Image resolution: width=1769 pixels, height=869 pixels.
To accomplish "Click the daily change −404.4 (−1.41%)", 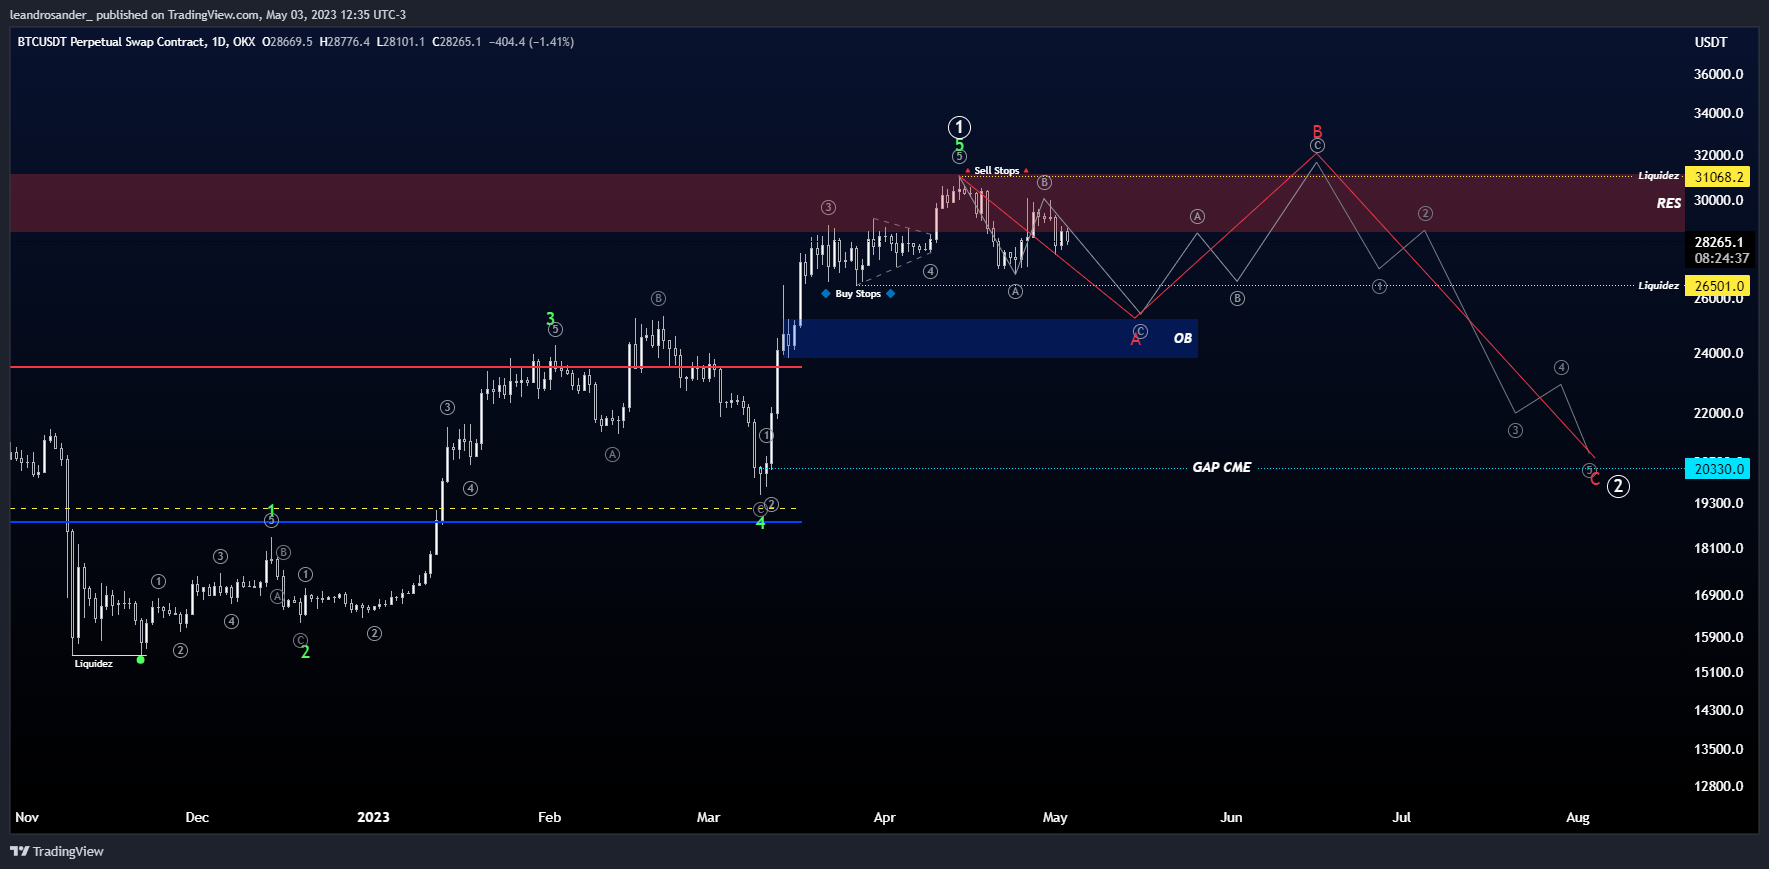I will [531, 42].
